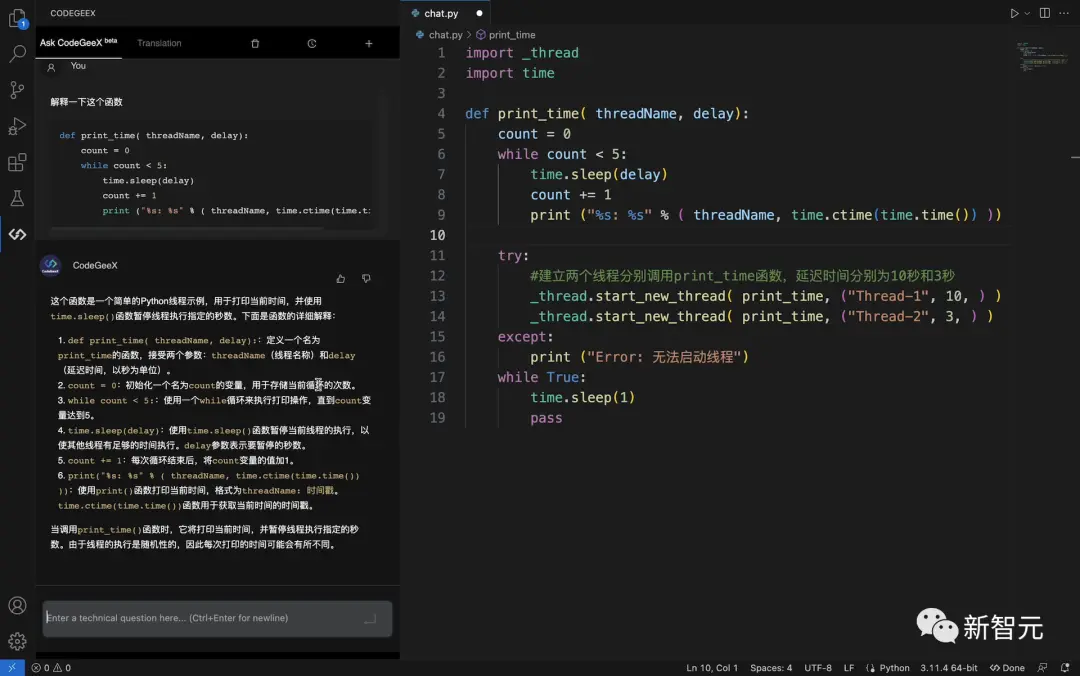The width and height of the screenshot is (1080, 676).
Task: Click the horizontal scrollbar under code snippet
Action: tap(186, 228)
